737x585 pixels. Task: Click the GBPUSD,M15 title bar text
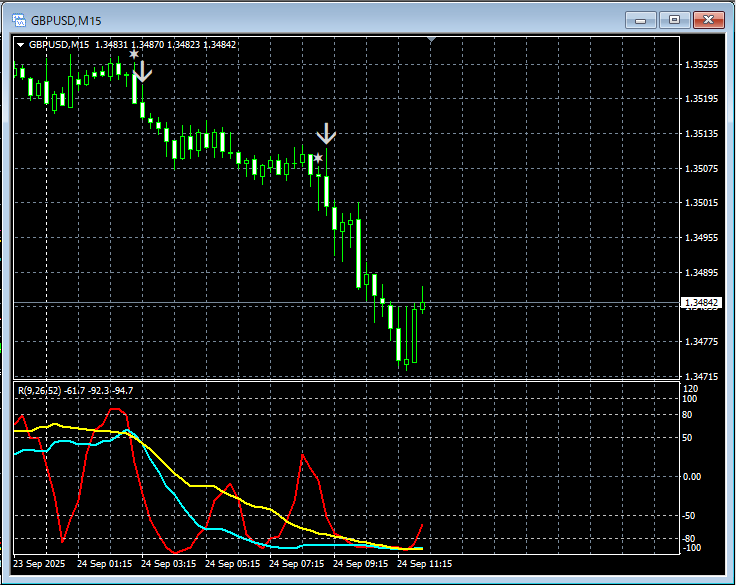point(66,20)
